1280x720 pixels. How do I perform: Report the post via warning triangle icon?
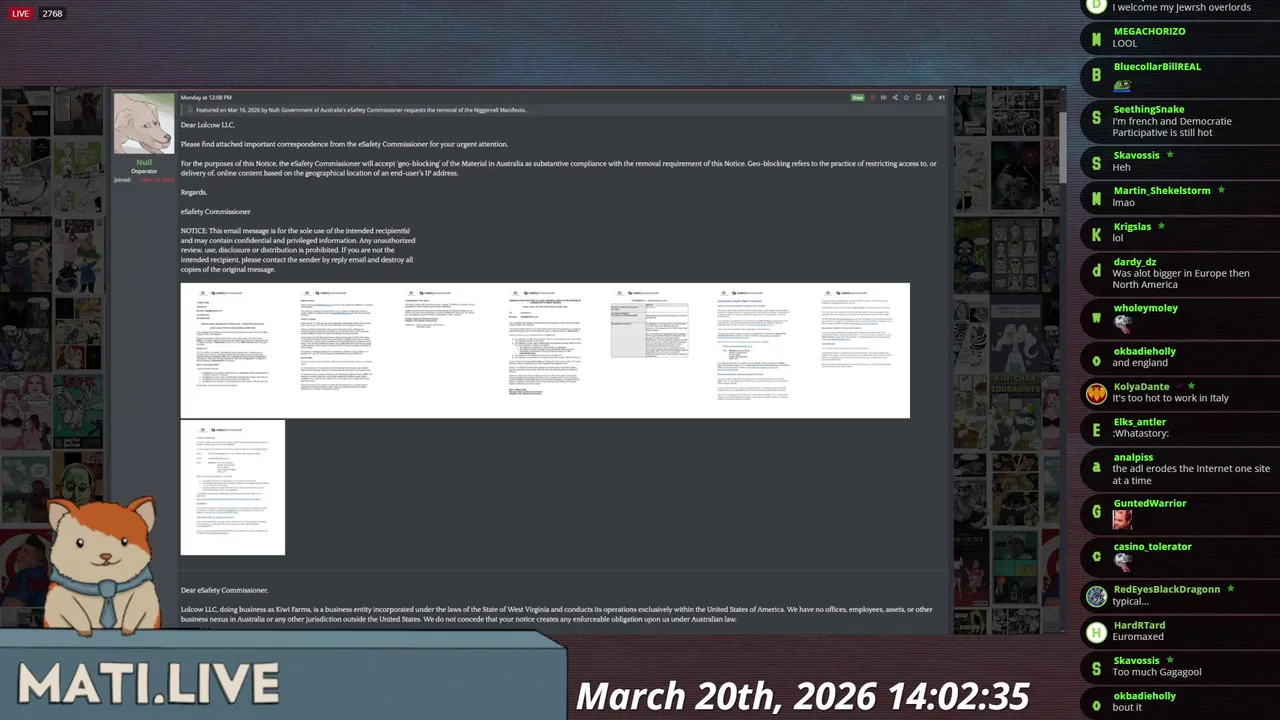point(930,97)
